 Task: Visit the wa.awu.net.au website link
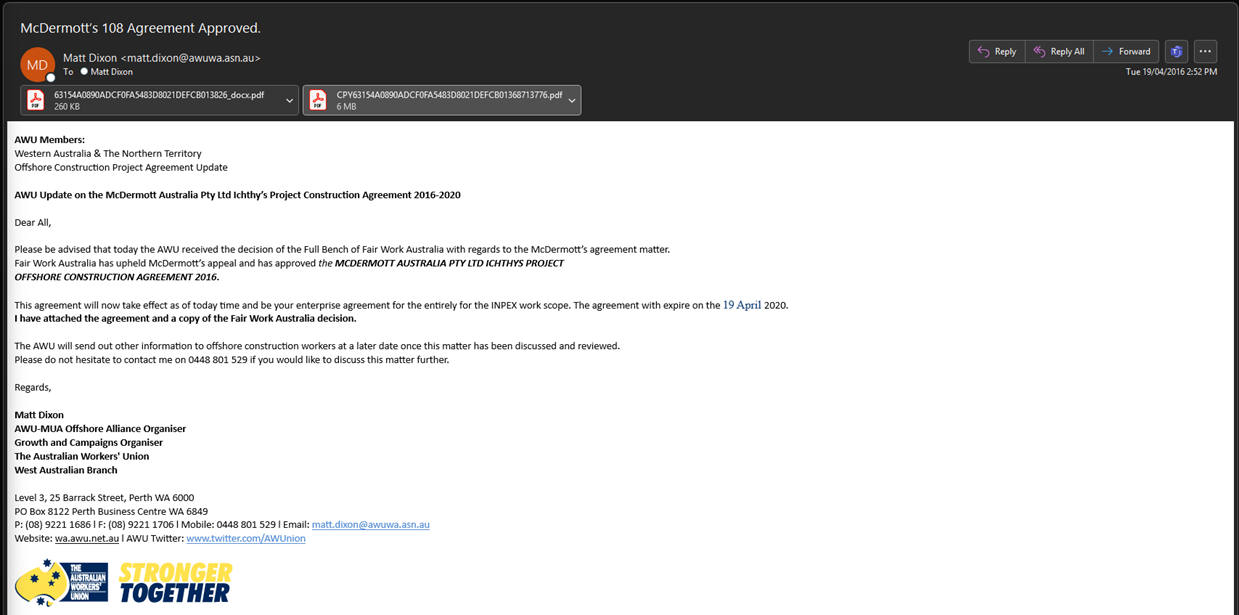(x=87, y=538)
